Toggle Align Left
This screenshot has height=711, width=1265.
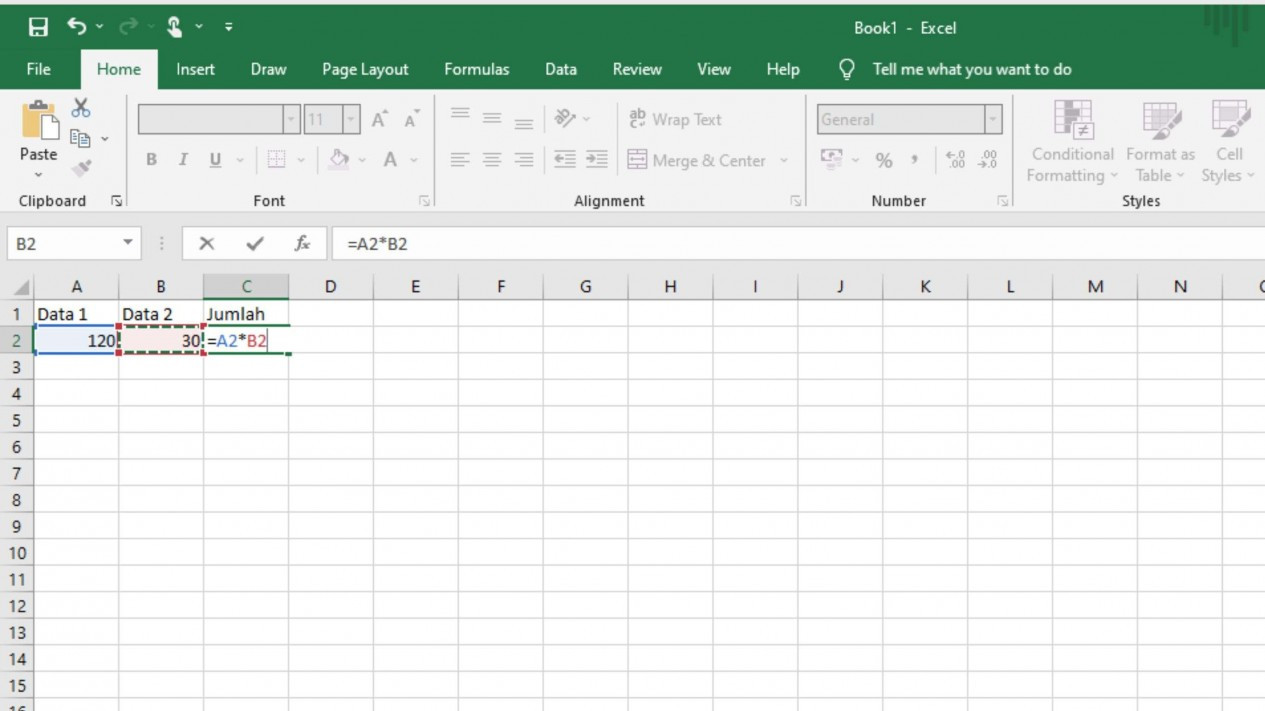pyautogui.click(x=460, y=160)
